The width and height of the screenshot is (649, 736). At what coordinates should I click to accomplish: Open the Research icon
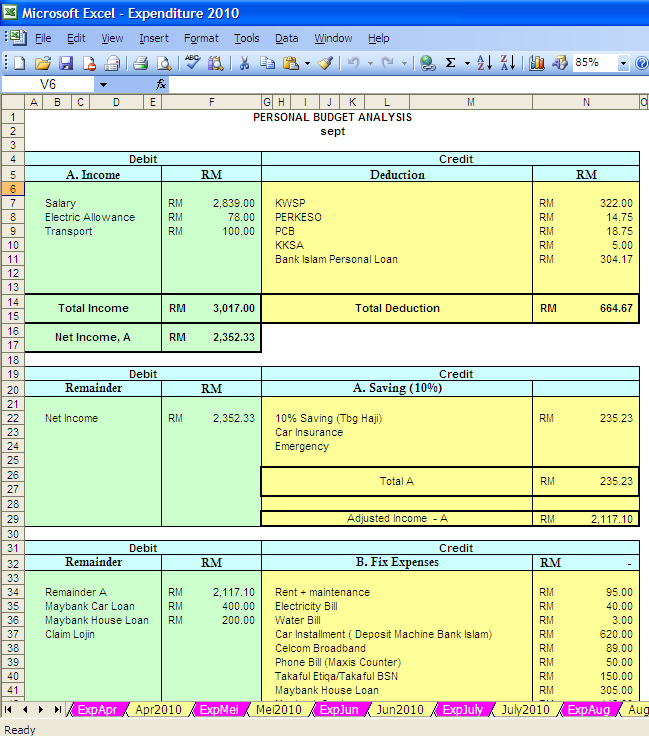(216, 63)
